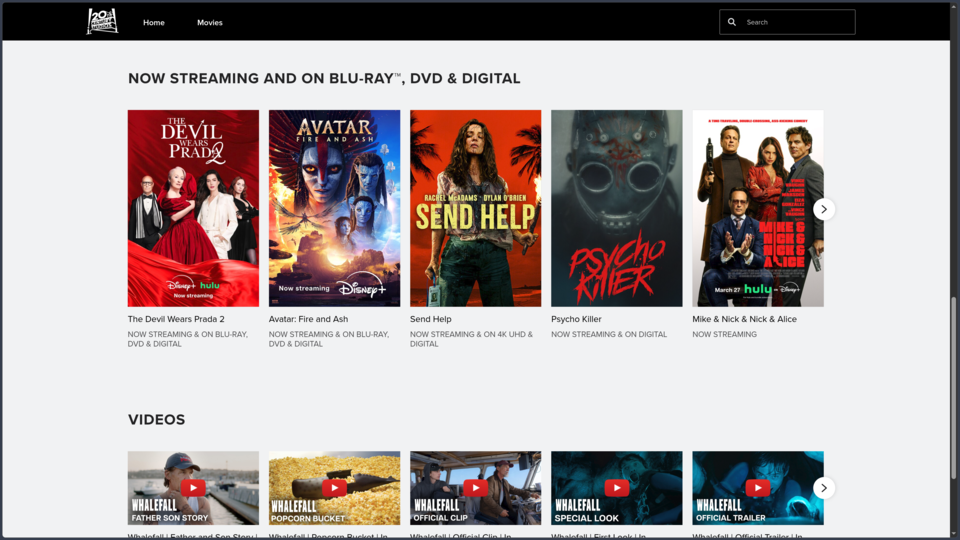
Task: Open The Devil Wears Prada 2 title link
Action: coord(176,319)
